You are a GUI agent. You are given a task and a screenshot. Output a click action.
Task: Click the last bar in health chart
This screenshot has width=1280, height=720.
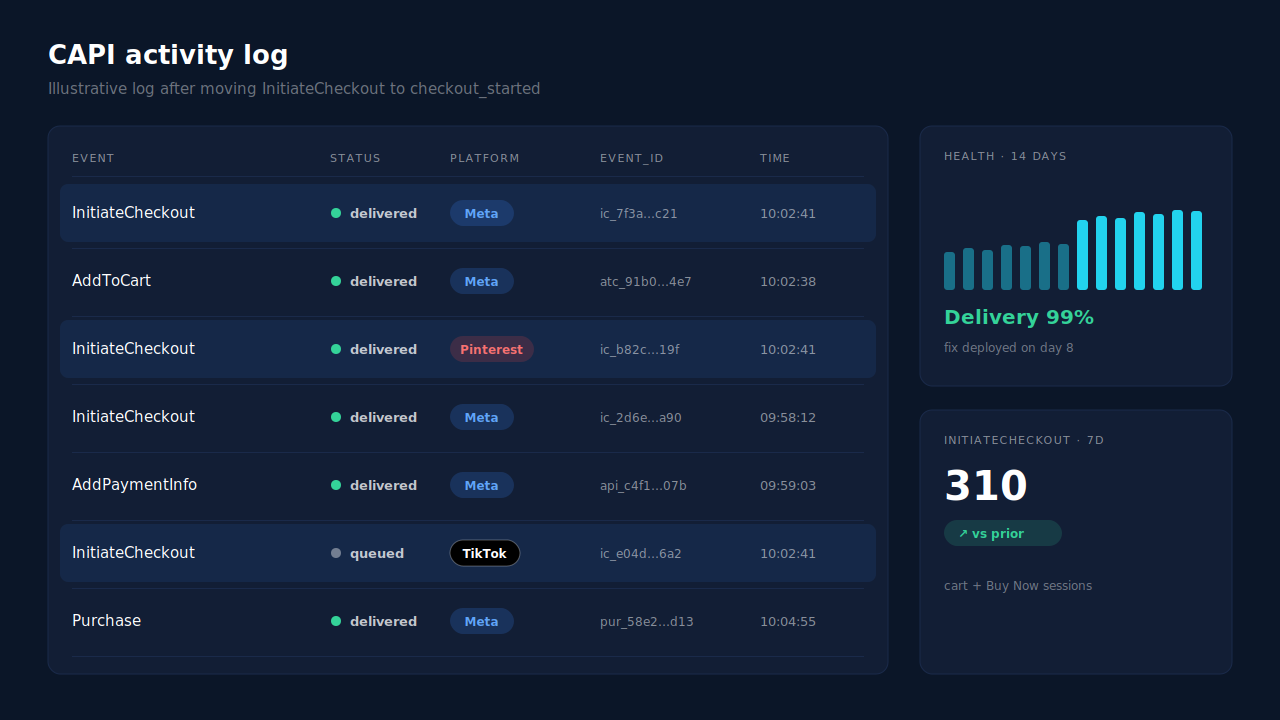coord(1196,250)
